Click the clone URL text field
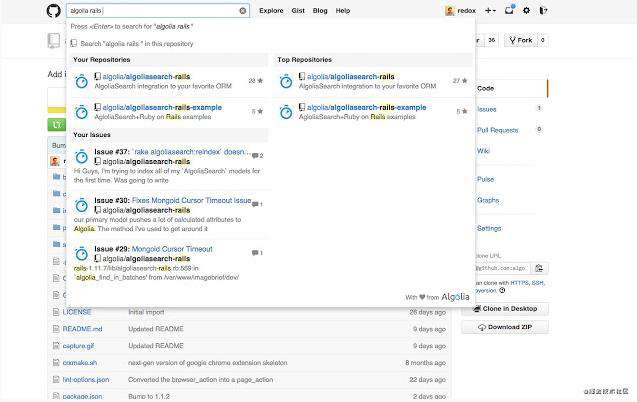Image resolution: width=637 pixels, height=402 pixels. pos(502,268)
